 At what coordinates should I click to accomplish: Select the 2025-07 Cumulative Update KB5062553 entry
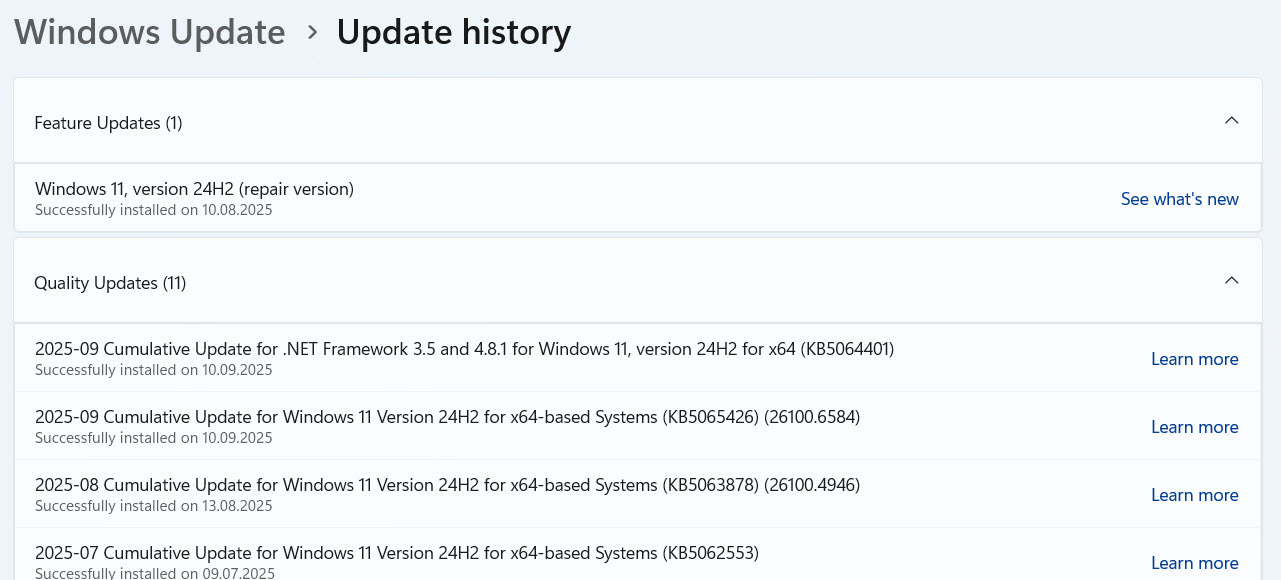coord(637,554)
